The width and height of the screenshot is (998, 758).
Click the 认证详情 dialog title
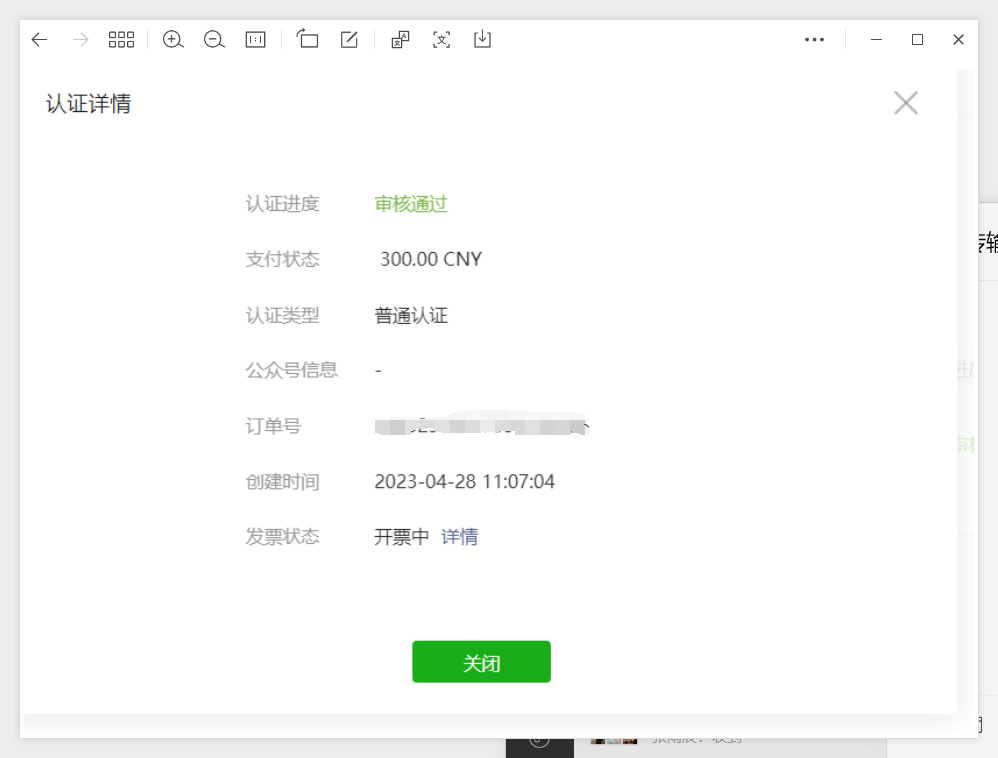[88, 103]
